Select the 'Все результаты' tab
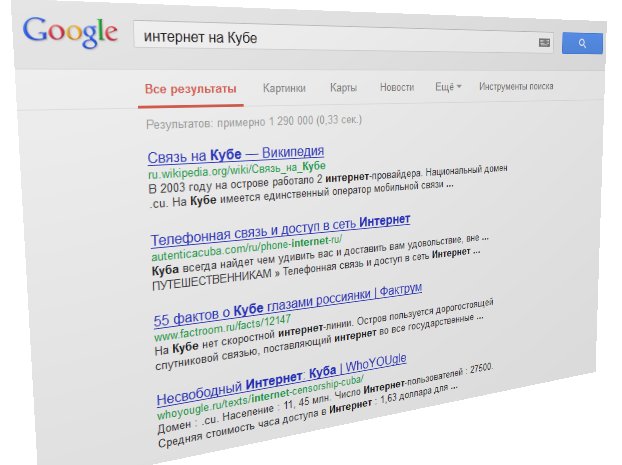622x465 pixels. pos(190,88)
